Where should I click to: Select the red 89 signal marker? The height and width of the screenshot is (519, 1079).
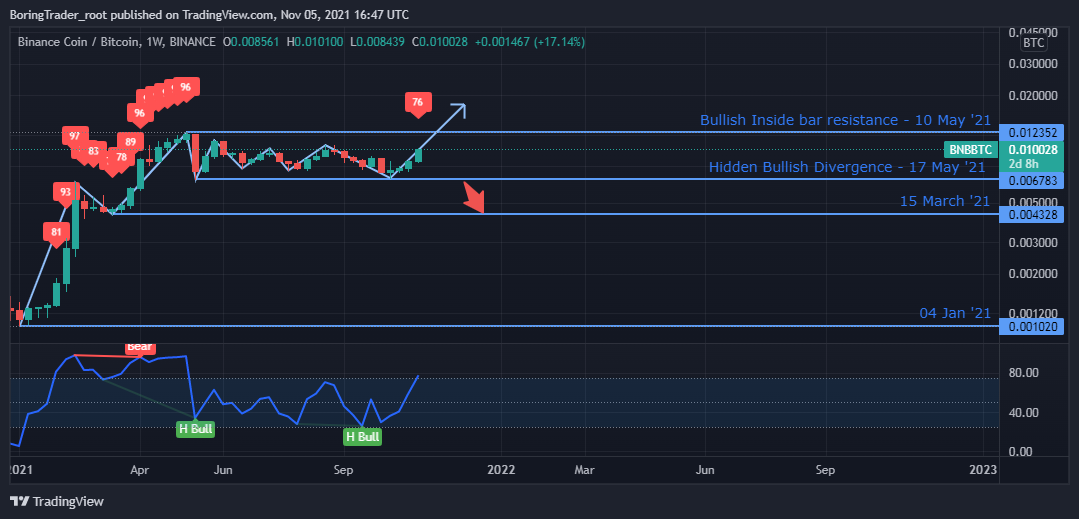[x=129, y=142]
